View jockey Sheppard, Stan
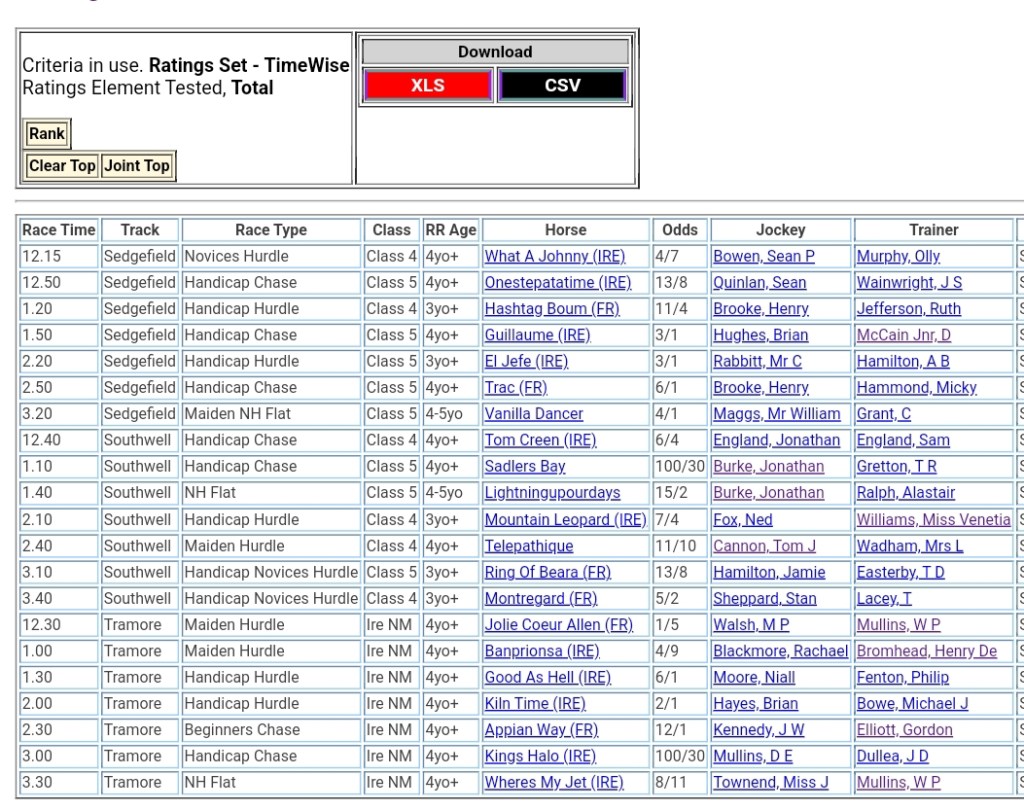The width and height of the screenshot is (1024, 810). point(764,599)
